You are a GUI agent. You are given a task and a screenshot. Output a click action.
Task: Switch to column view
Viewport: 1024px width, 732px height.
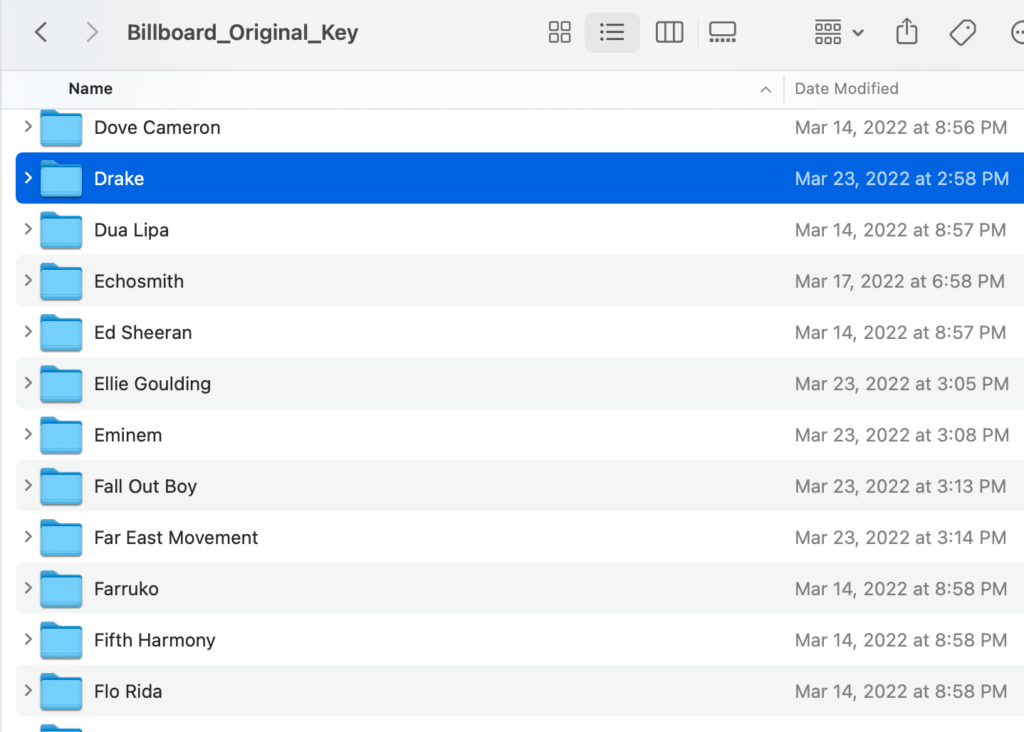(669, 32)
